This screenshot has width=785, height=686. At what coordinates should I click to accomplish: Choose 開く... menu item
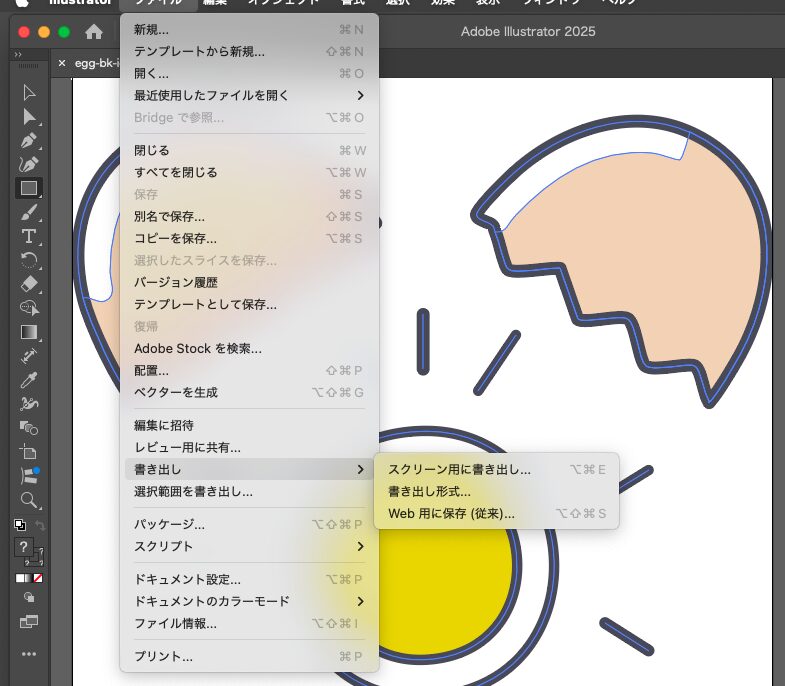[x=249, y=74]
